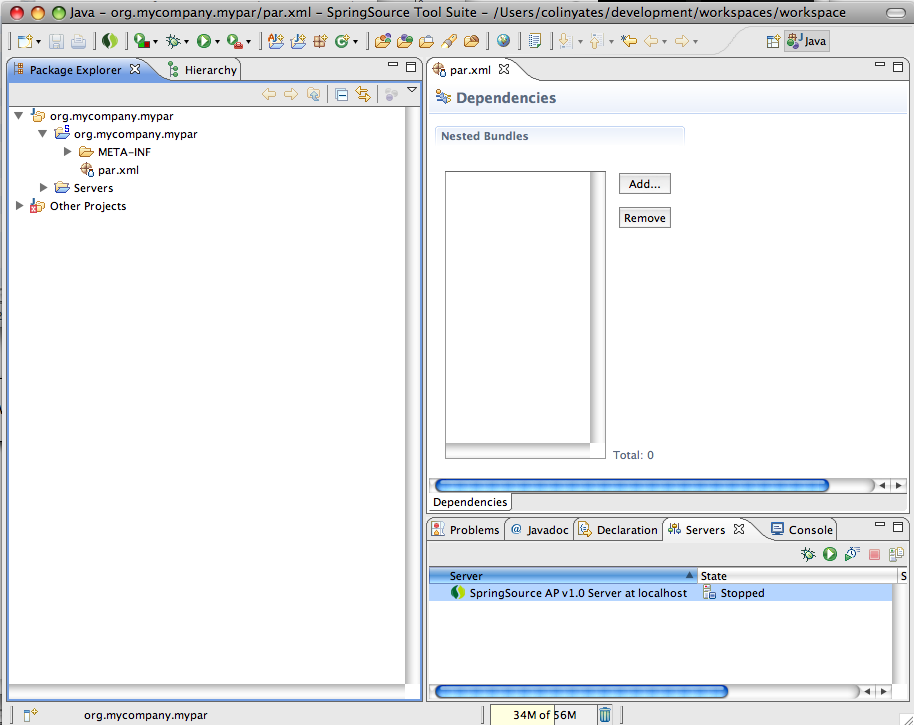Open the New wizard dropdown arrow
Viewport: 914px width, 725px height.
point(38,42)
